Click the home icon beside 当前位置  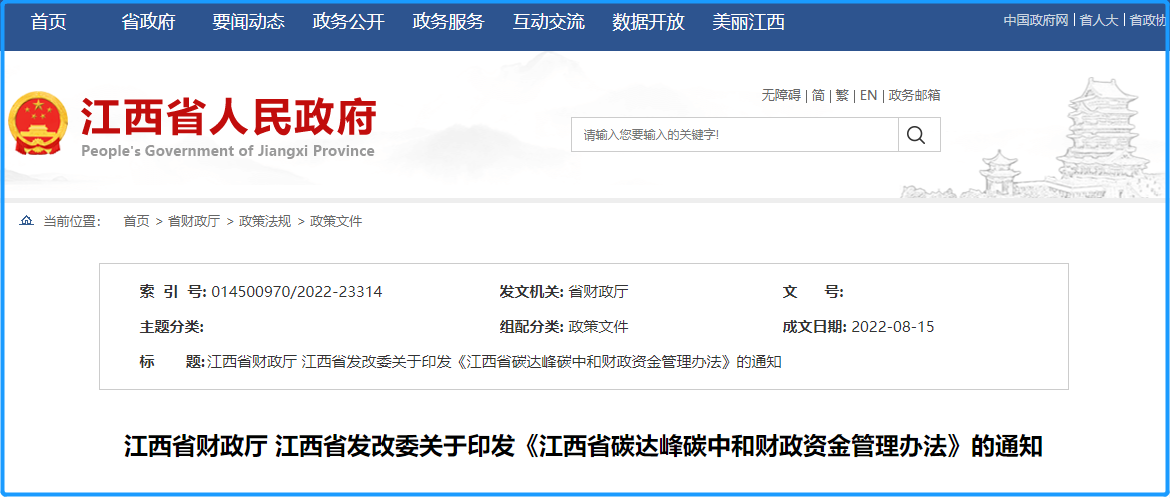[27, 221]
